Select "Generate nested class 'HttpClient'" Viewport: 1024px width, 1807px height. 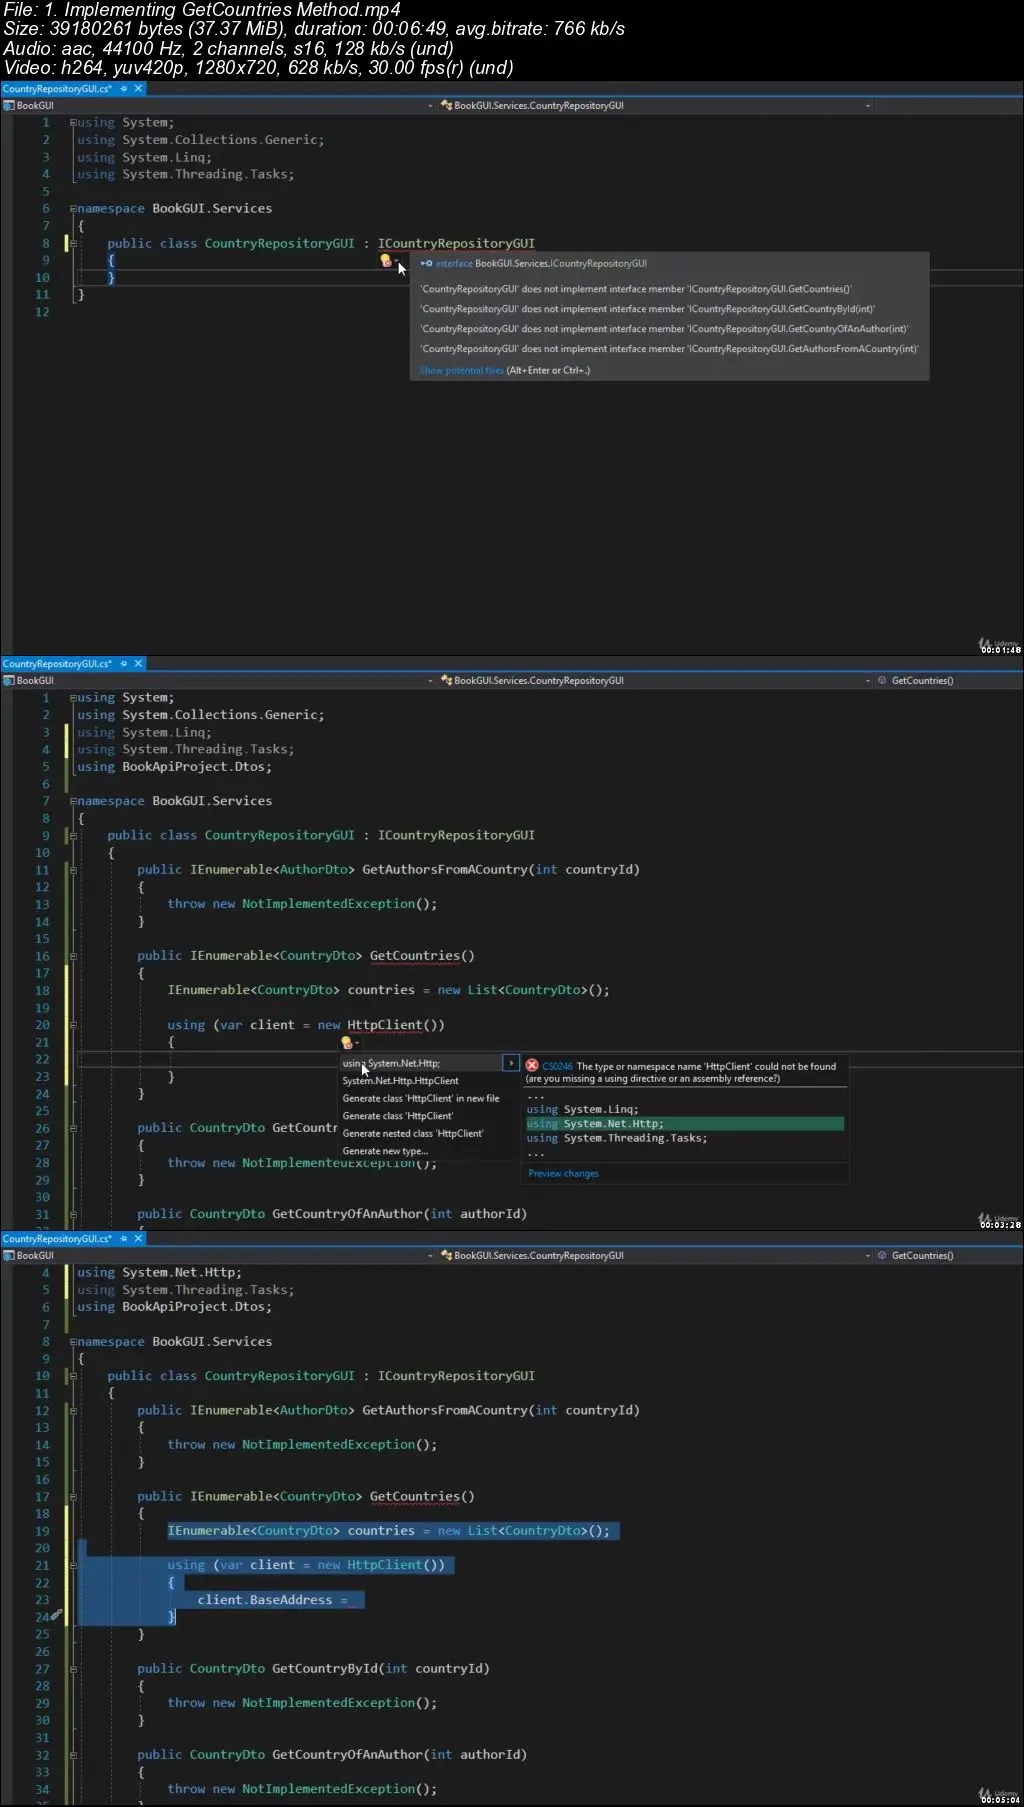(x=413, y=1134)
